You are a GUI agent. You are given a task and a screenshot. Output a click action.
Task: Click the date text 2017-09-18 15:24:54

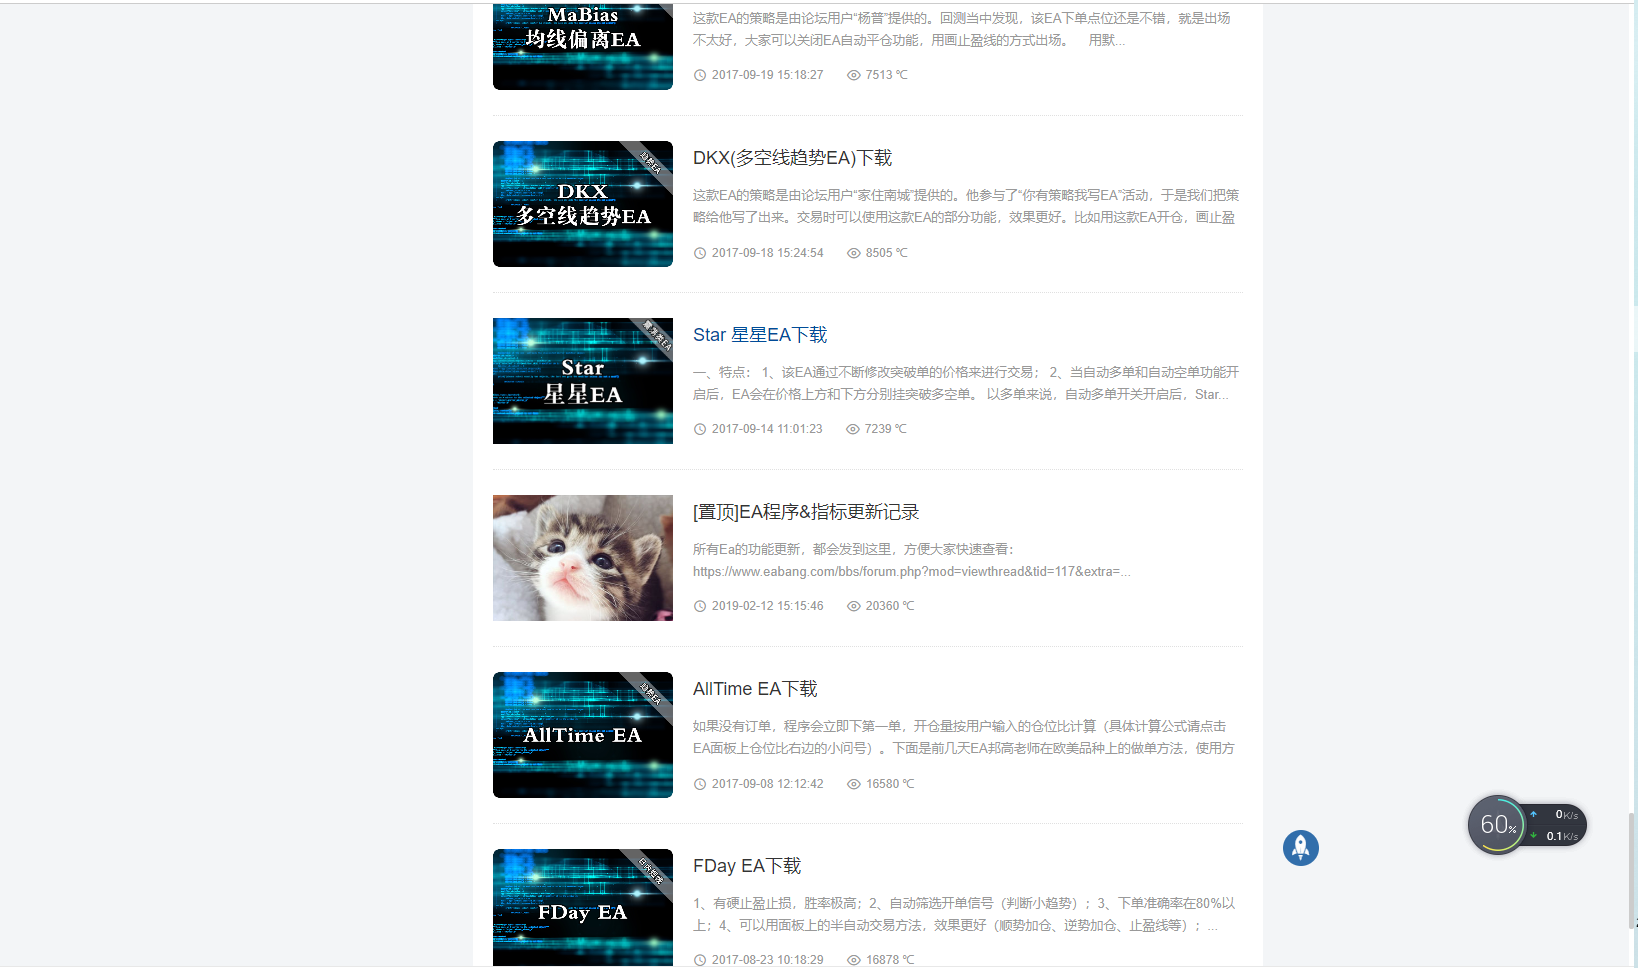[768, 253]
